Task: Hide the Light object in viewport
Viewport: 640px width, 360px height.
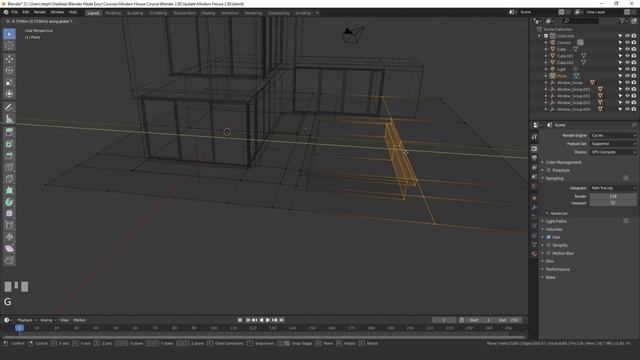Action: [627, 69]
